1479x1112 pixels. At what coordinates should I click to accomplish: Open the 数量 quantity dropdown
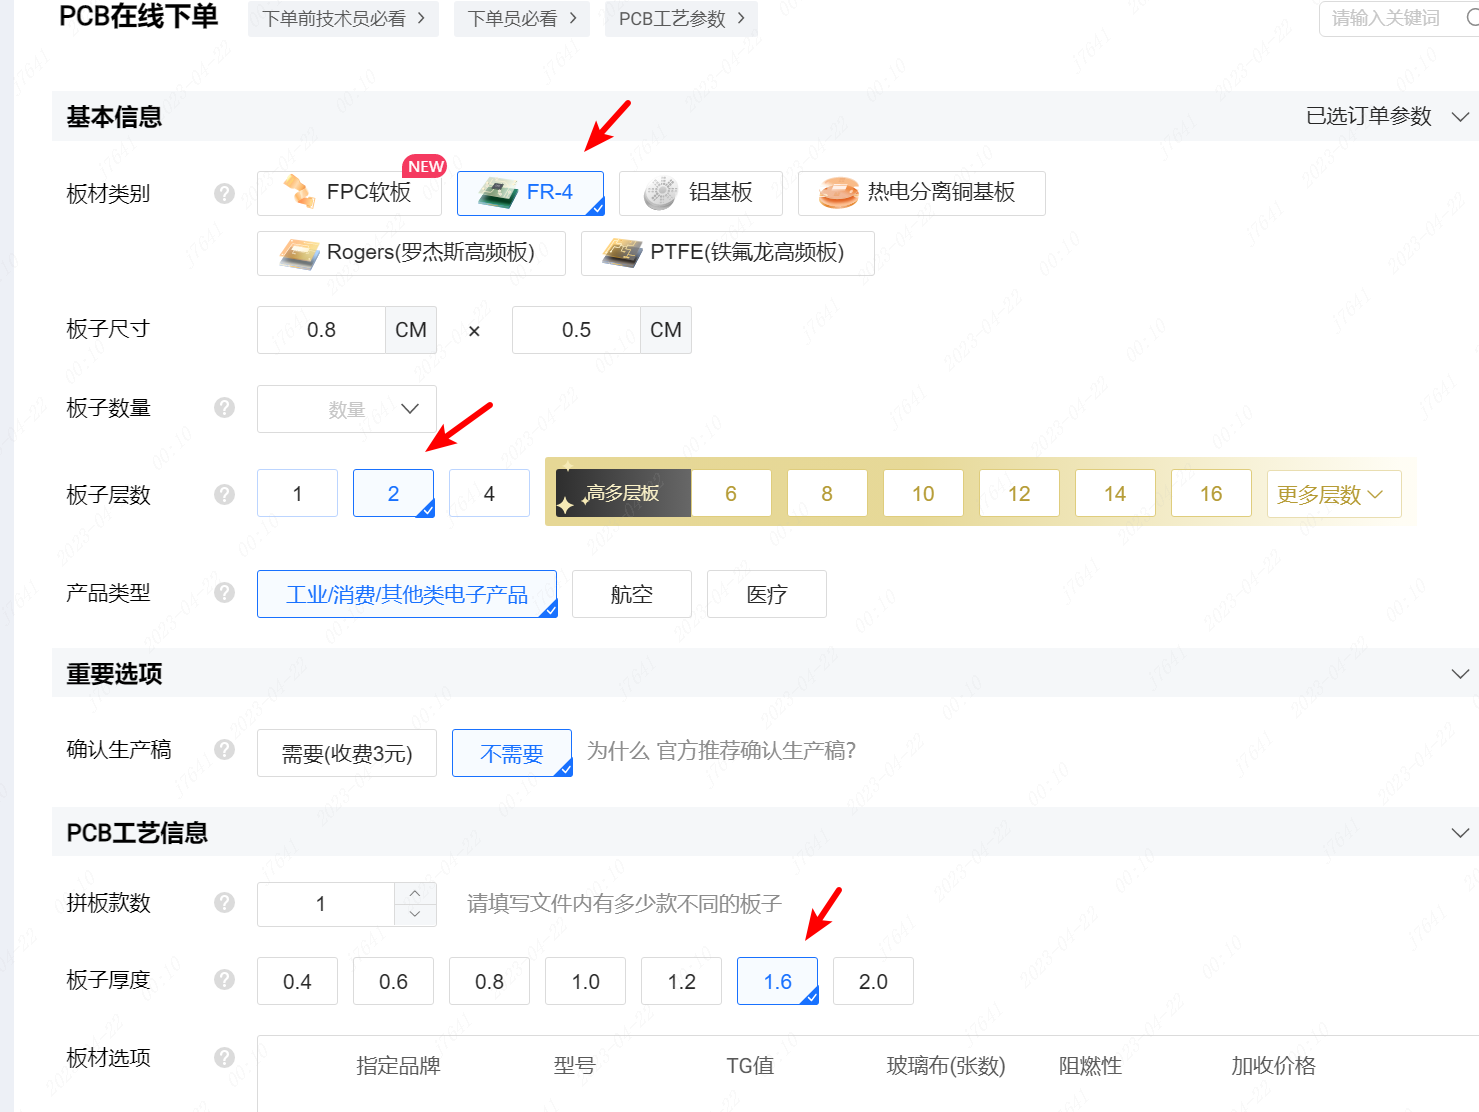click(x=347, y=409)
